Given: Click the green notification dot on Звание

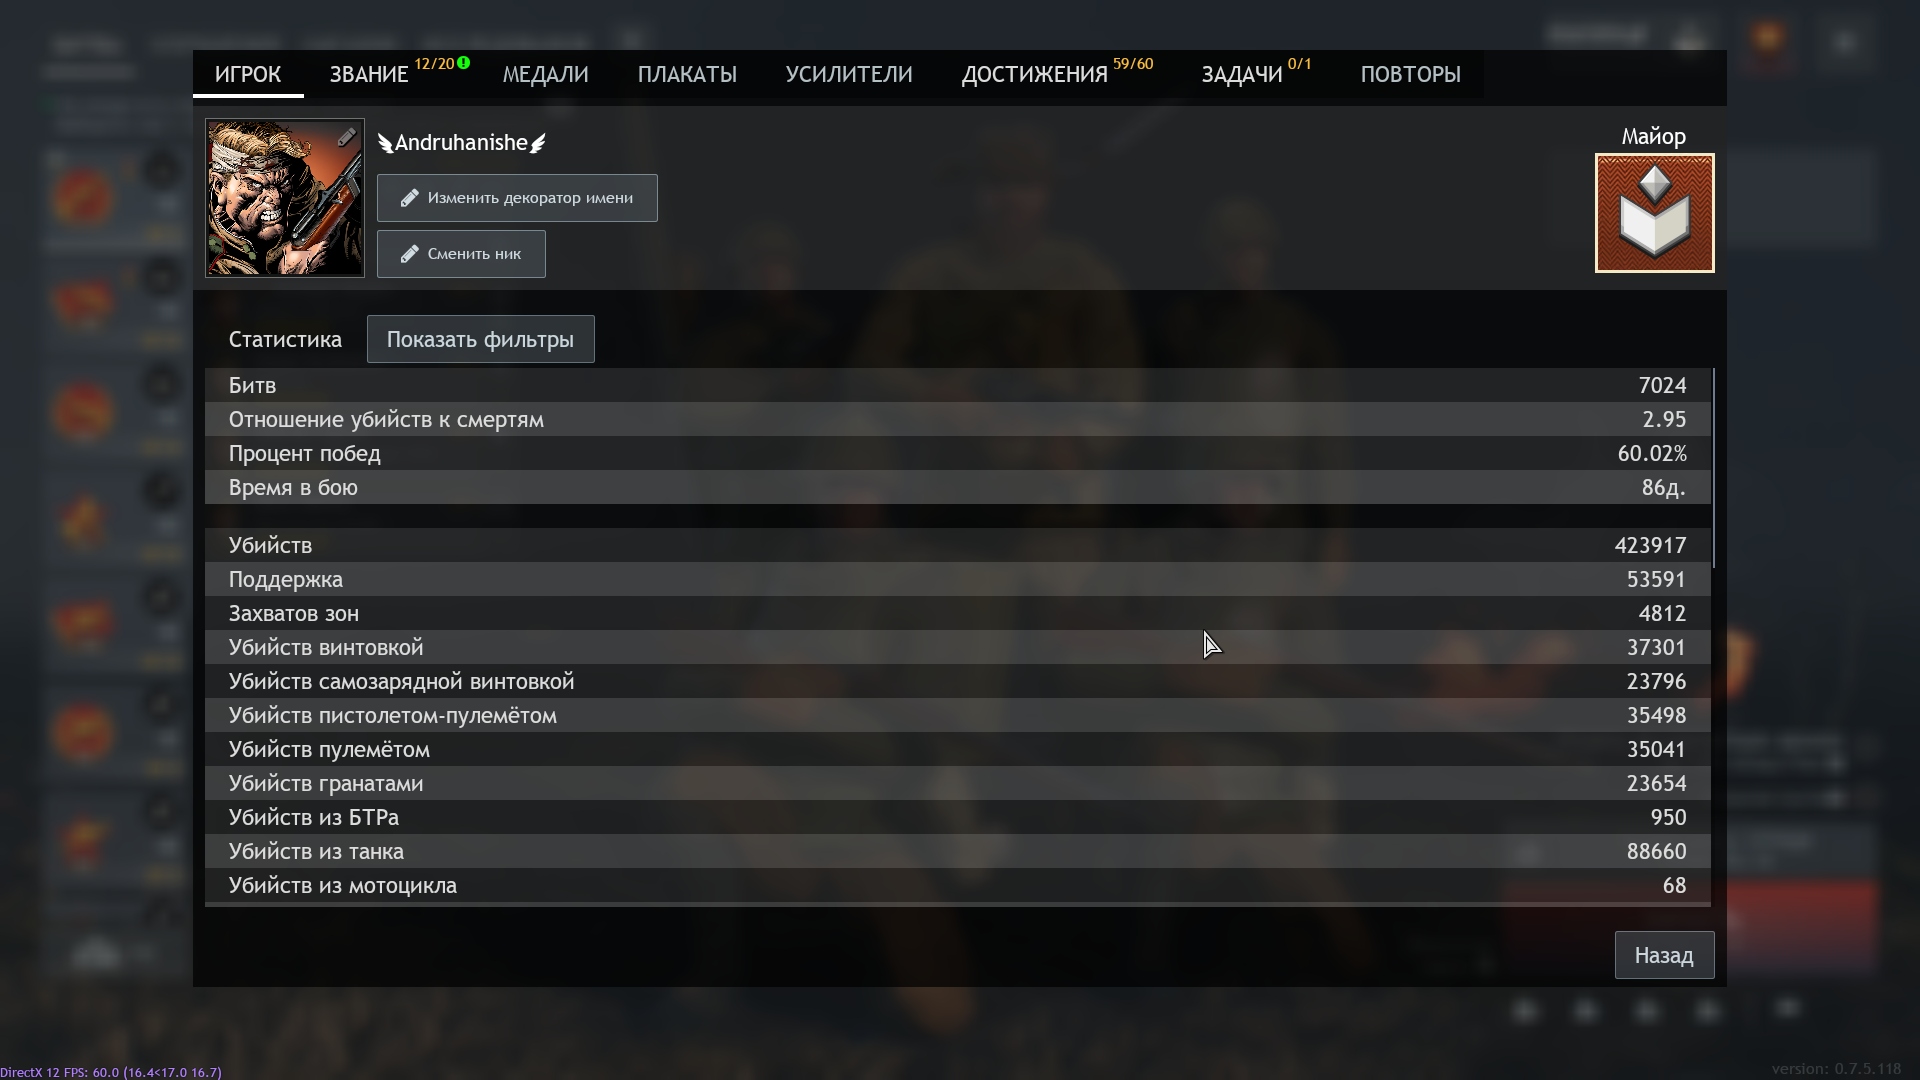Looking at the screenshot, I should tap(464, 63).
